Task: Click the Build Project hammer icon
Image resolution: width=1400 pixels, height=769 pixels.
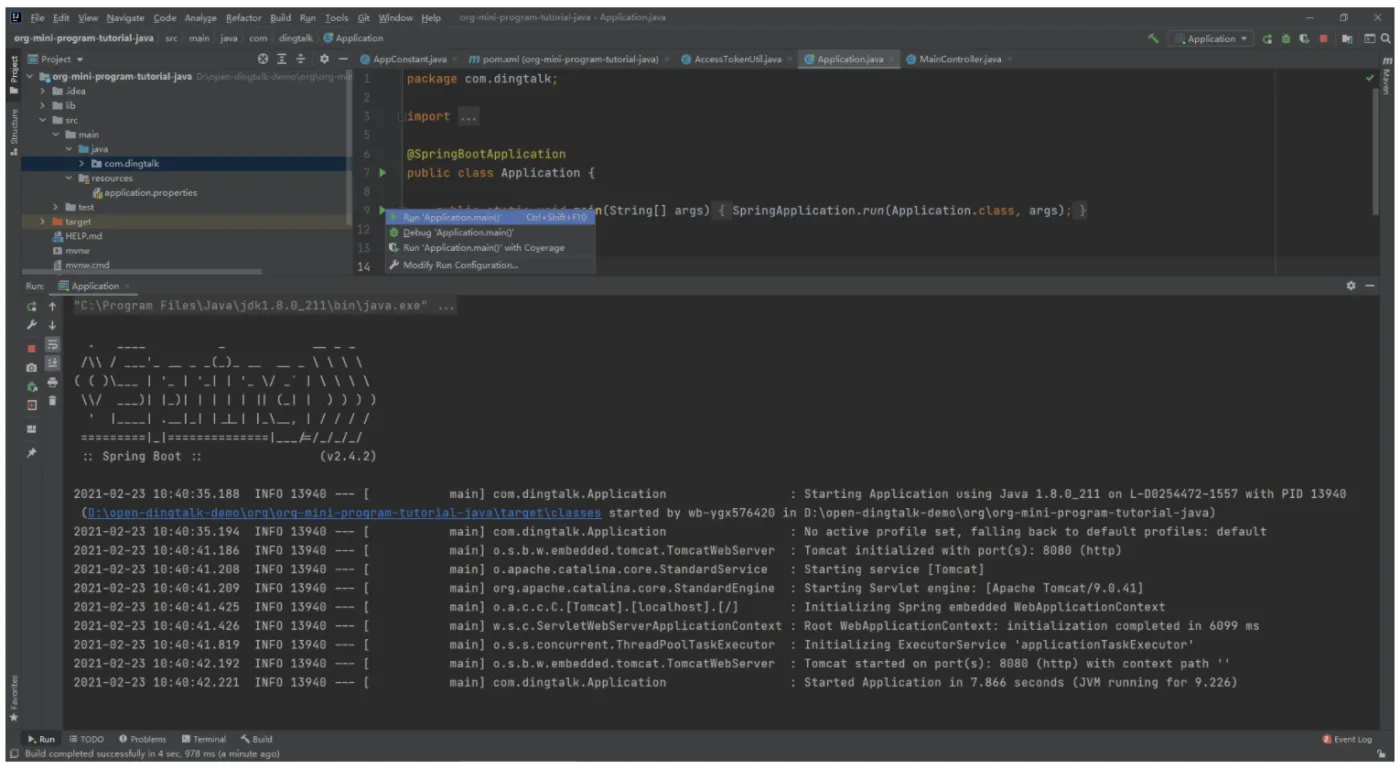Action: click(1154, 38)
